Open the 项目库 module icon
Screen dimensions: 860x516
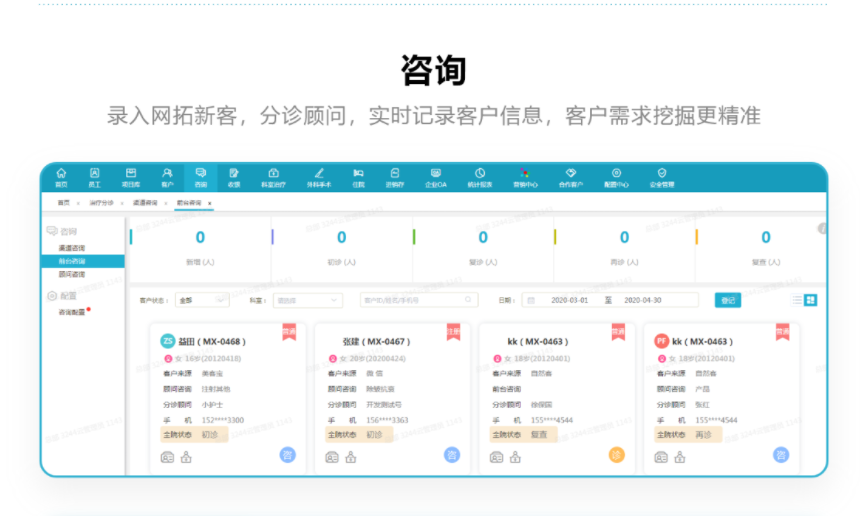(x=131, y=178)
